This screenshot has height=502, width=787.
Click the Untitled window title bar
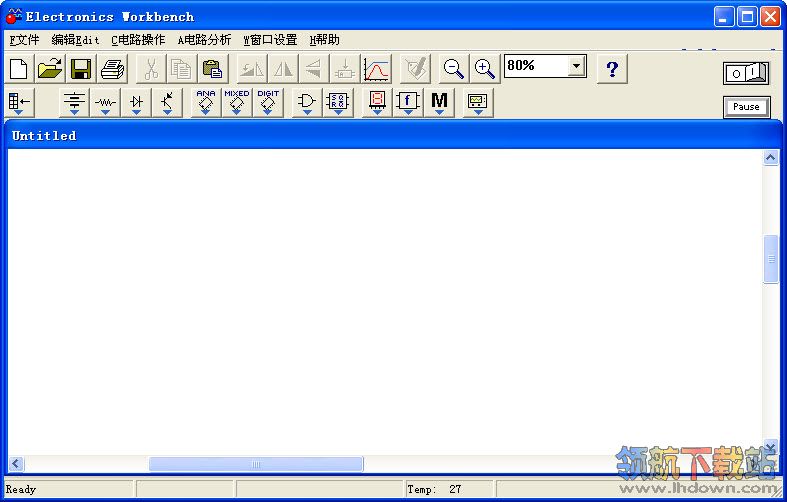[x=393, y=136]
